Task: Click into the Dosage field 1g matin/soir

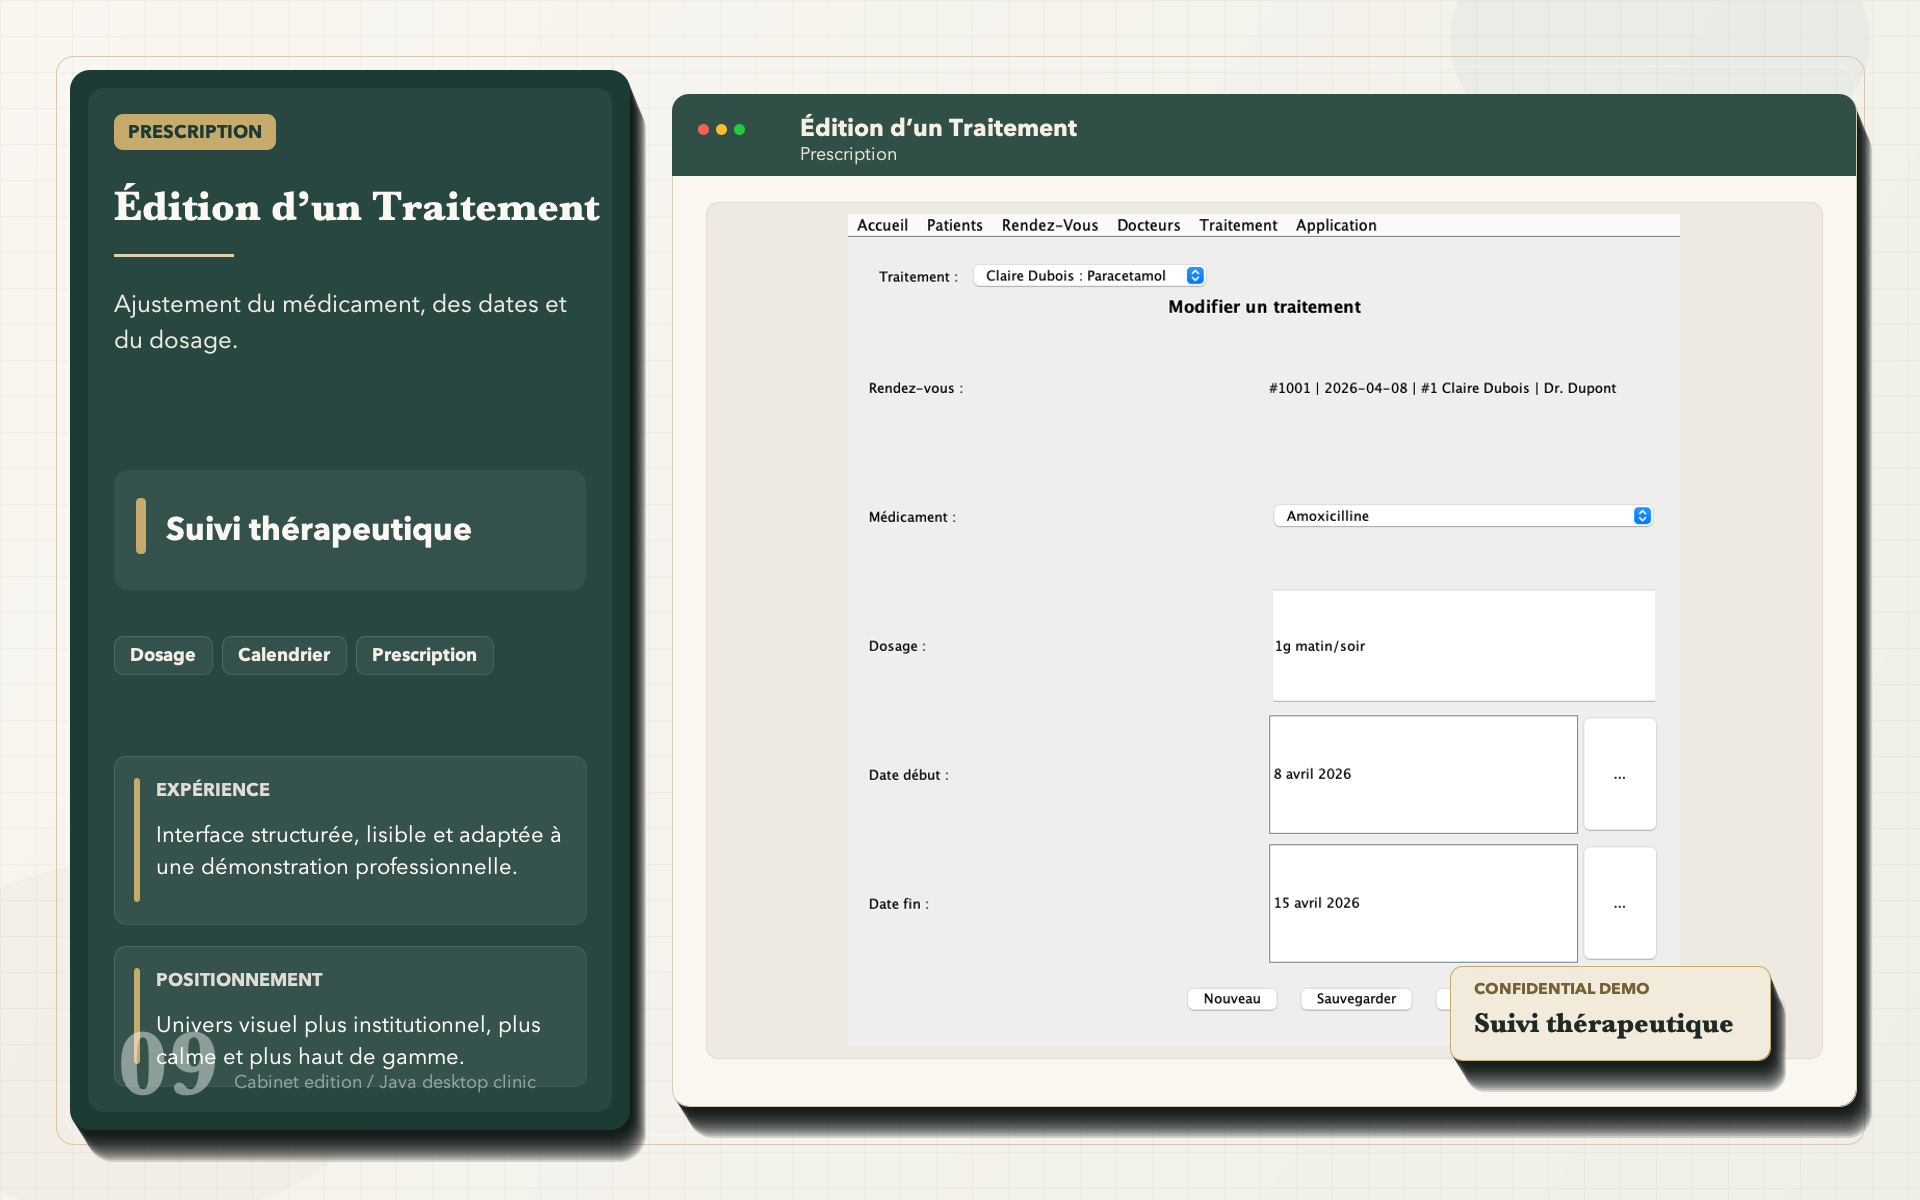Action: (x=1463, y=646)
